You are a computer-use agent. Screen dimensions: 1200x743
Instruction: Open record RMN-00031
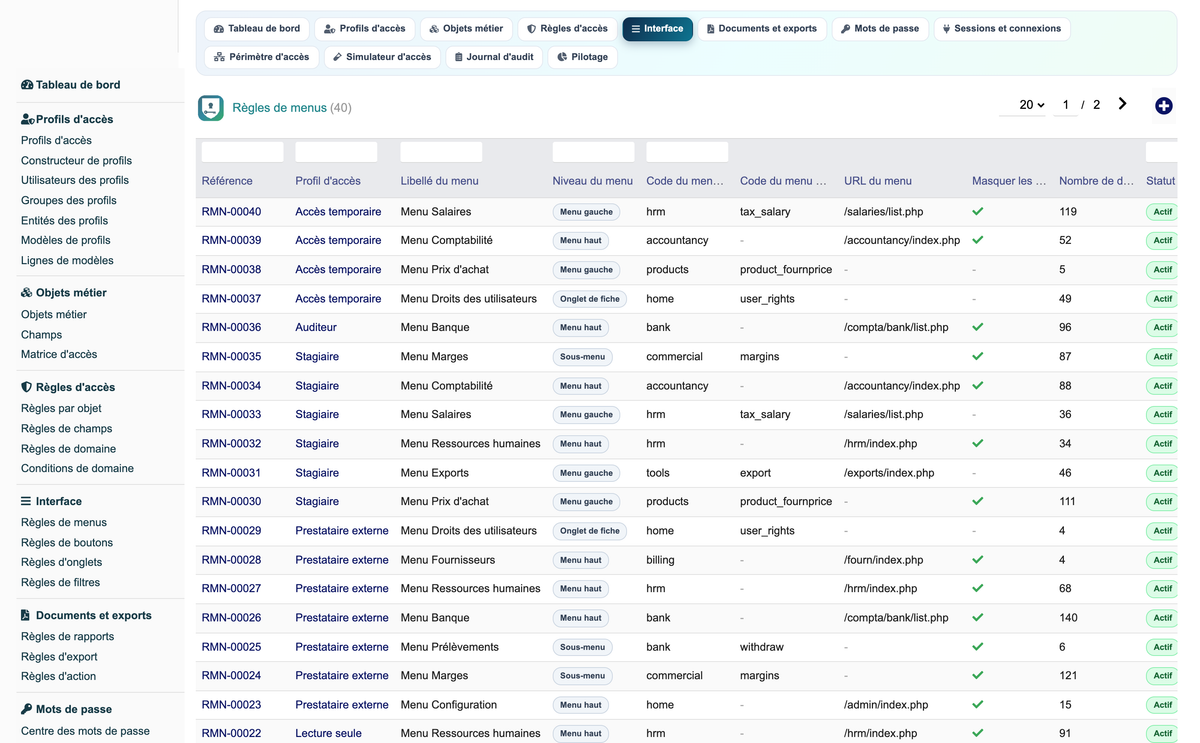(231, 473)
